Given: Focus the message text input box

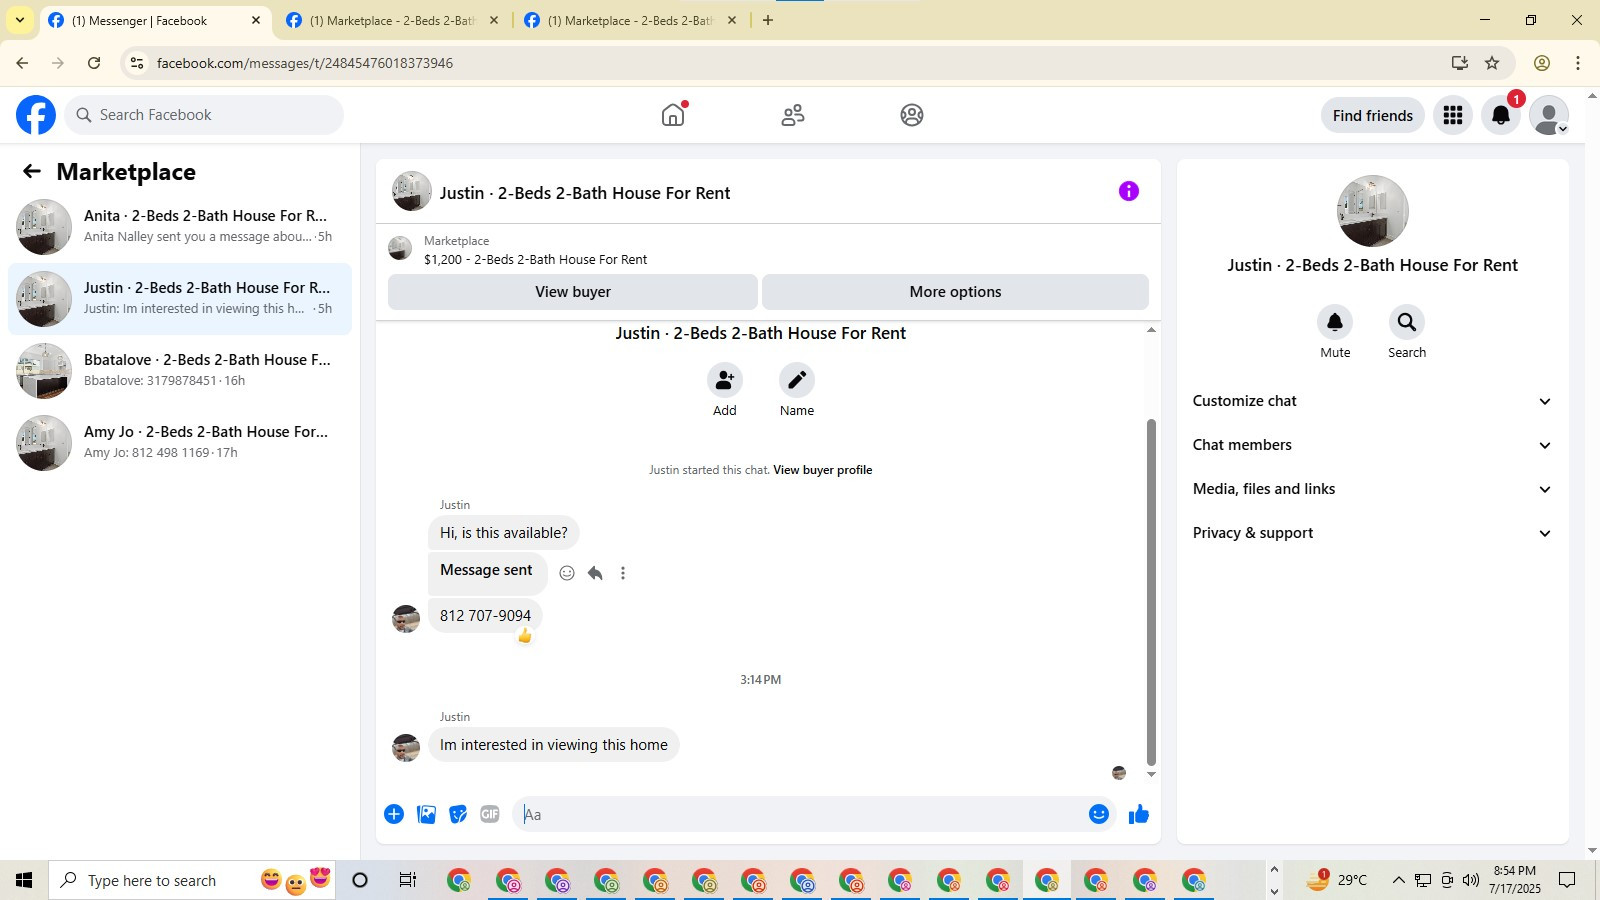Looking at the screenshot, I should click(800, 814).
